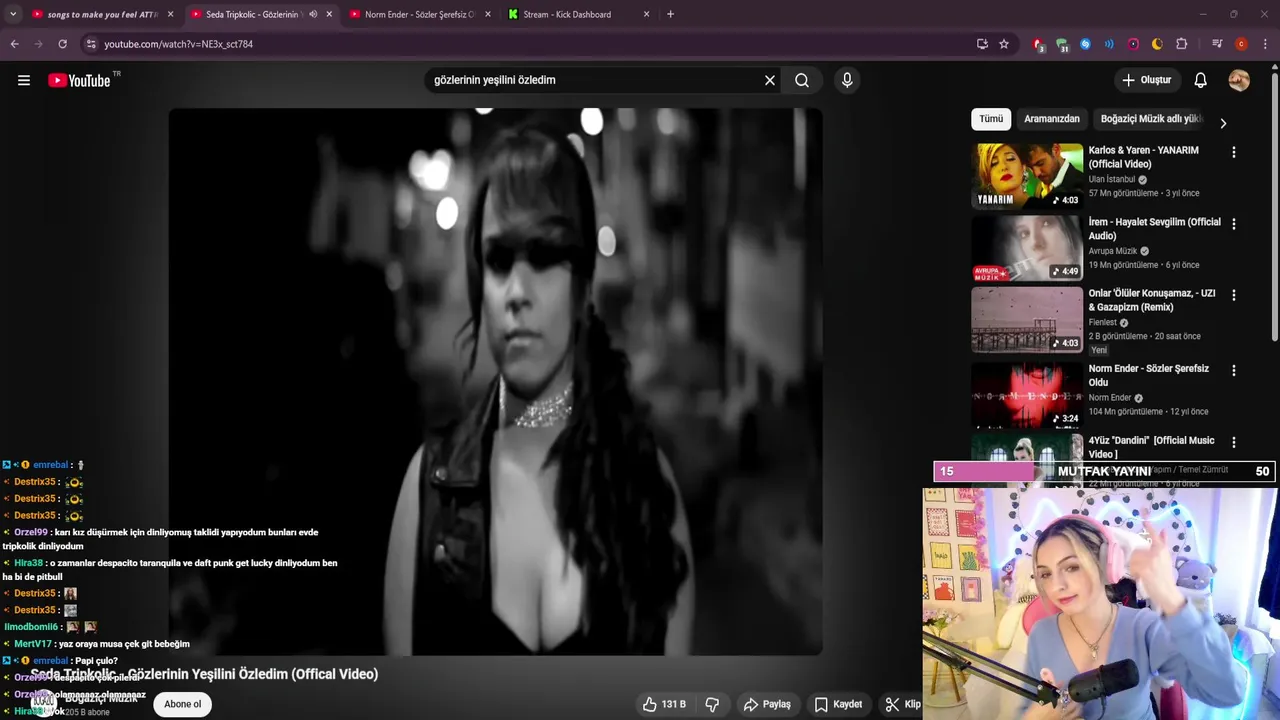This screenshot has width=1280, height=720.
Task: Open a new browser tab
Action: coord(670,14)
